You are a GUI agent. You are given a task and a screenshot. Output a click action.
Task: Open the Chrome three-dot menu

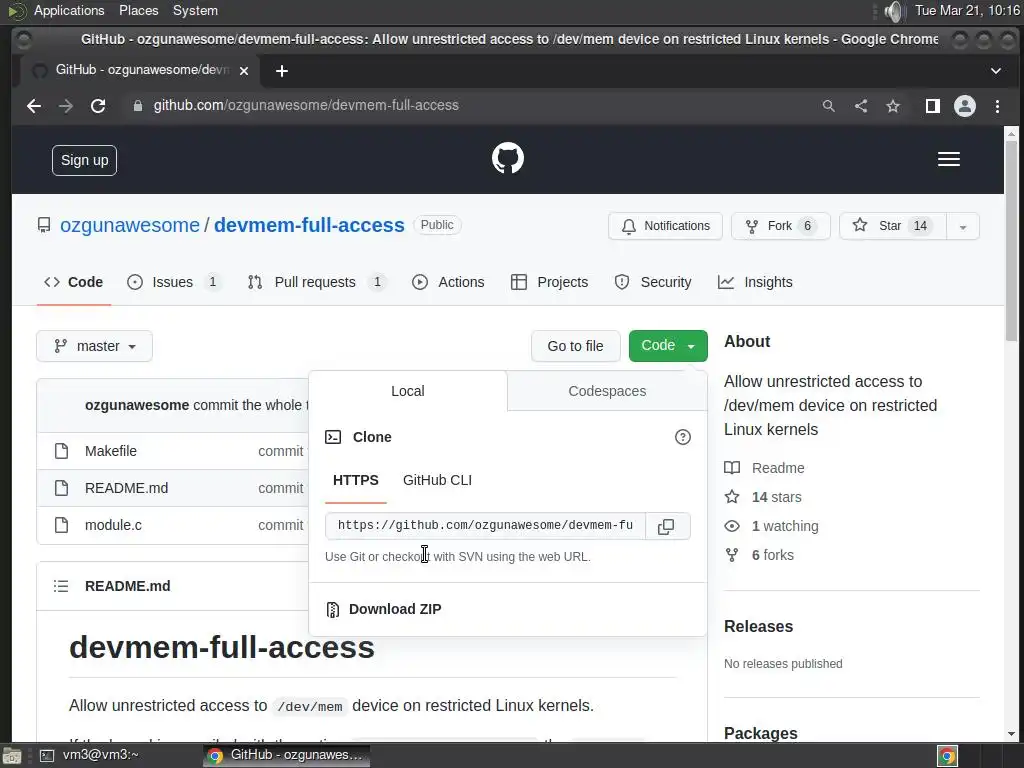(997, 106)
